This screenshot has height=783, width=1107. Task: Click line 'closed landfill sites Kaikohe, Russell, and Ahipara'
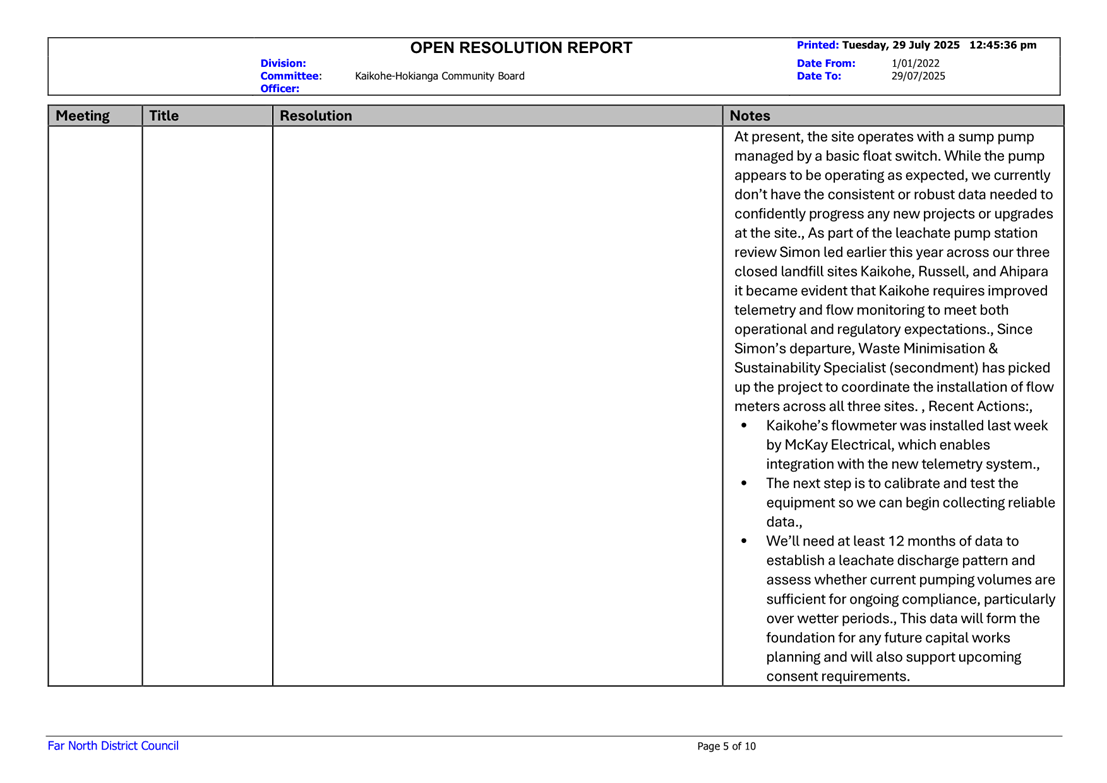click(891, 271)
